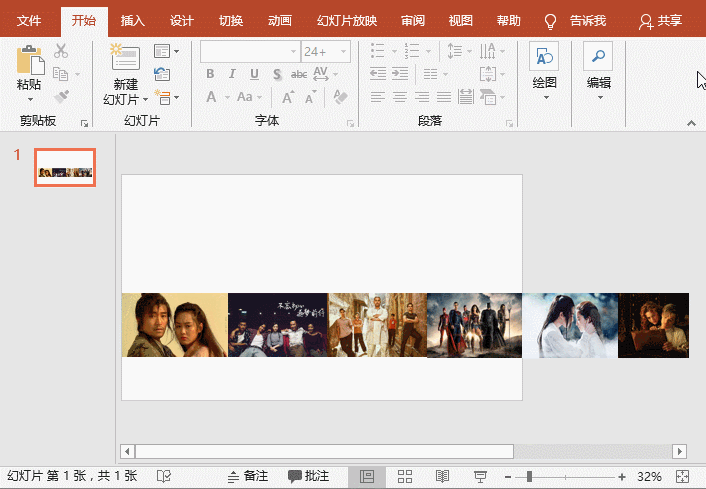Viewport: 706px width, 489px height.
Task: Switch to the Animations (动画) tab
Action: (280, 20)
